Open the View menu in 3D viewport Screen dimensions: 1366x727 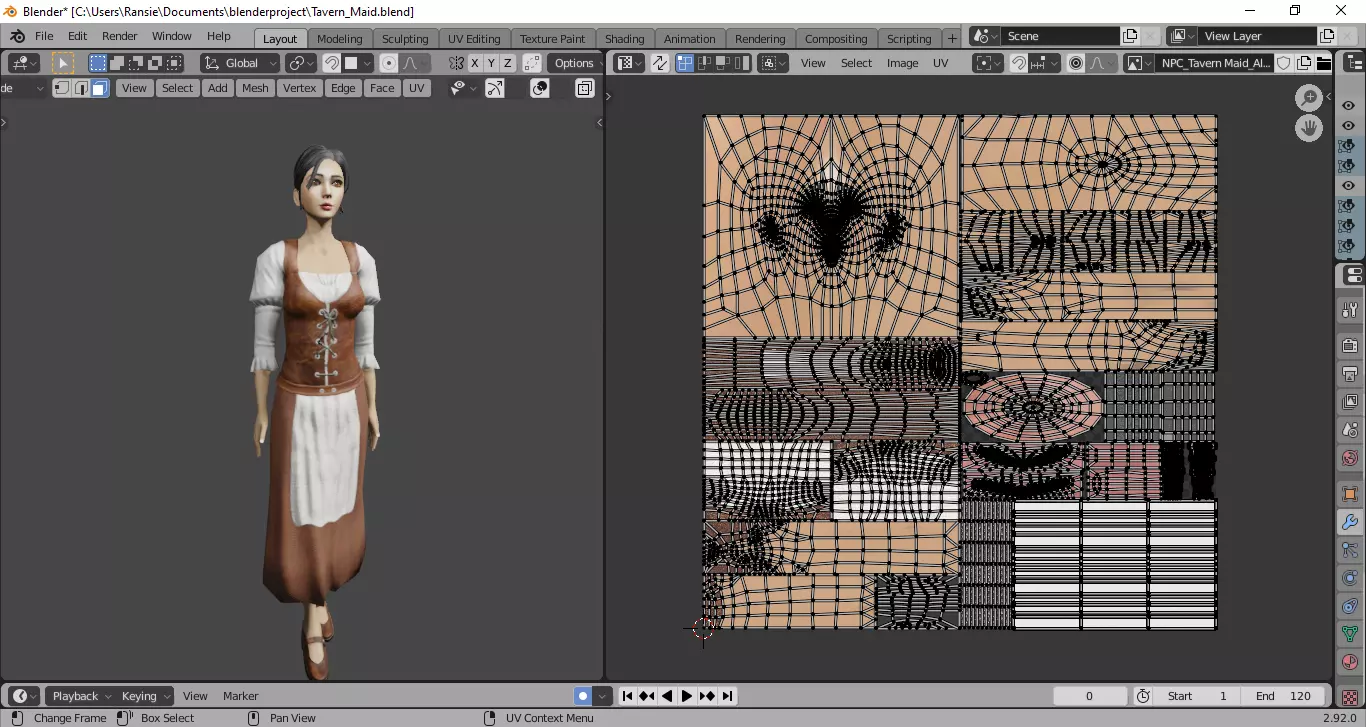point(134,88)
